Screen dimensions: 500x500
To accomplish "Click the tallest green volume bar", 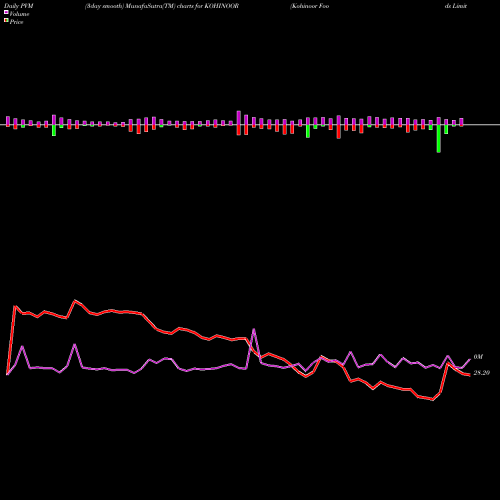I will tap(439, 139).
